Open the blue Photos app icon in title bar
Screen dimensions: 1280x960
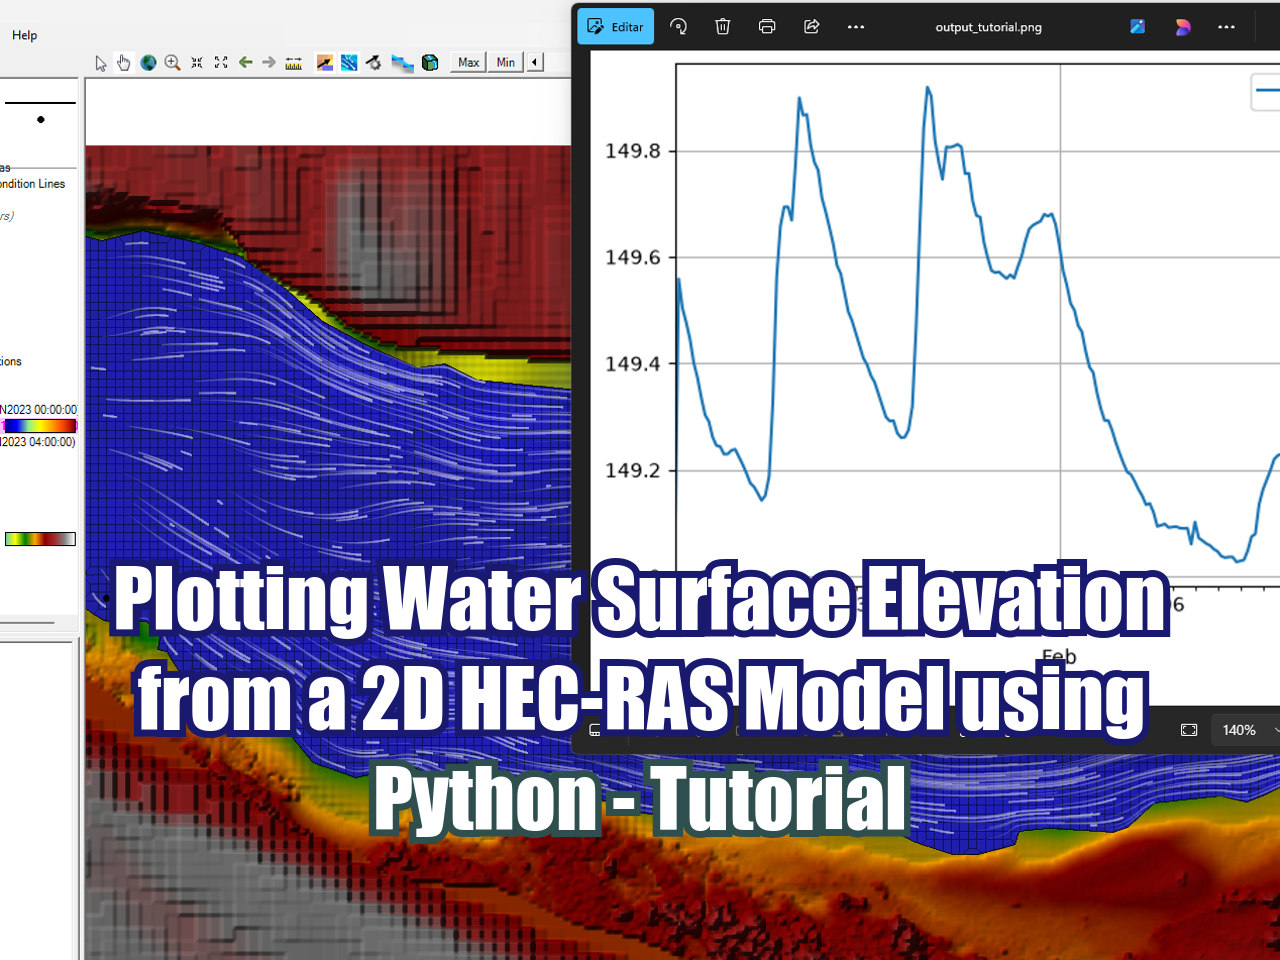[x=1138, y=27]
